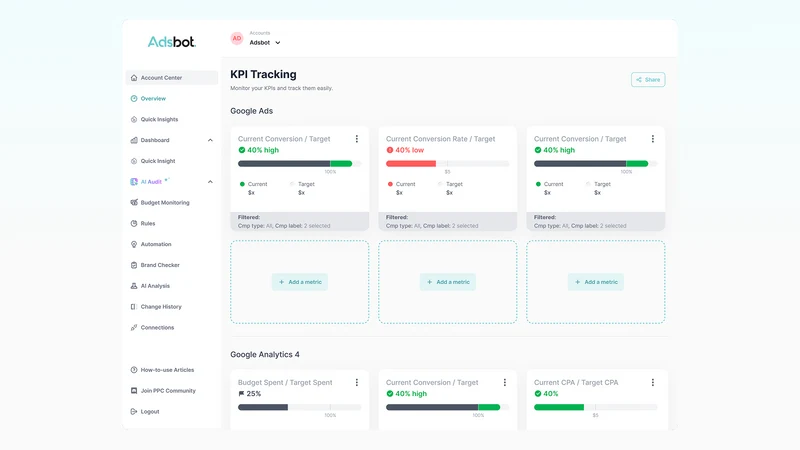Image resolution: width=800 pixels, height=450 pixels.
Task: Log out using Logout label
Action: point(150,412)
